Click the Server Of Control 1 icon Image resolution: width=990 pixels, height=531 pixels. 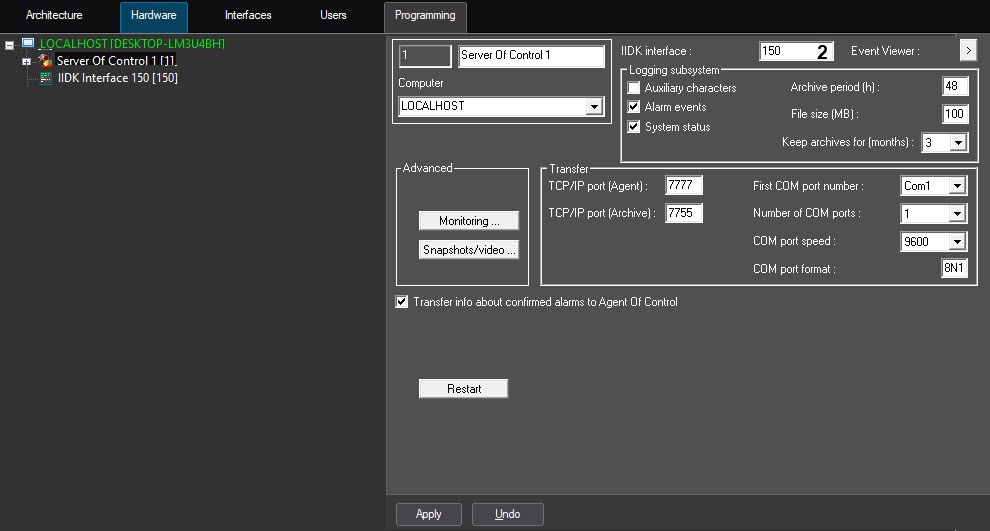click(45, 61)
